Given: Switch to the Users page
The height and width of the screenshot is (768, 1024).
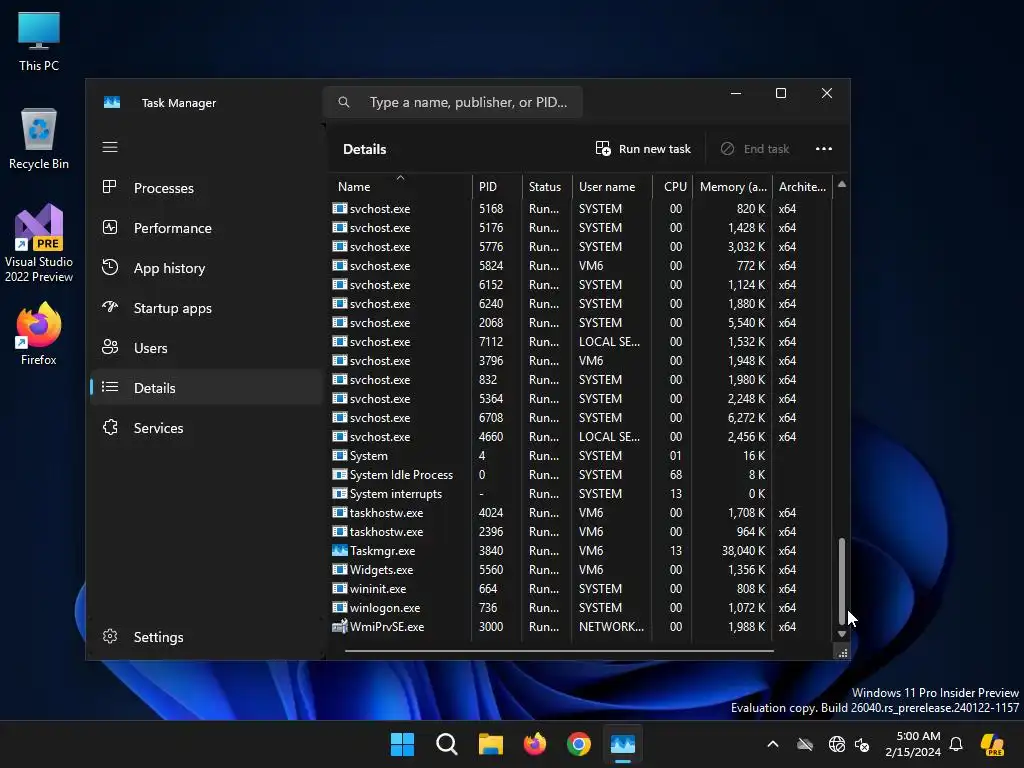Looking at the screenshot, I should click(206, 347).
